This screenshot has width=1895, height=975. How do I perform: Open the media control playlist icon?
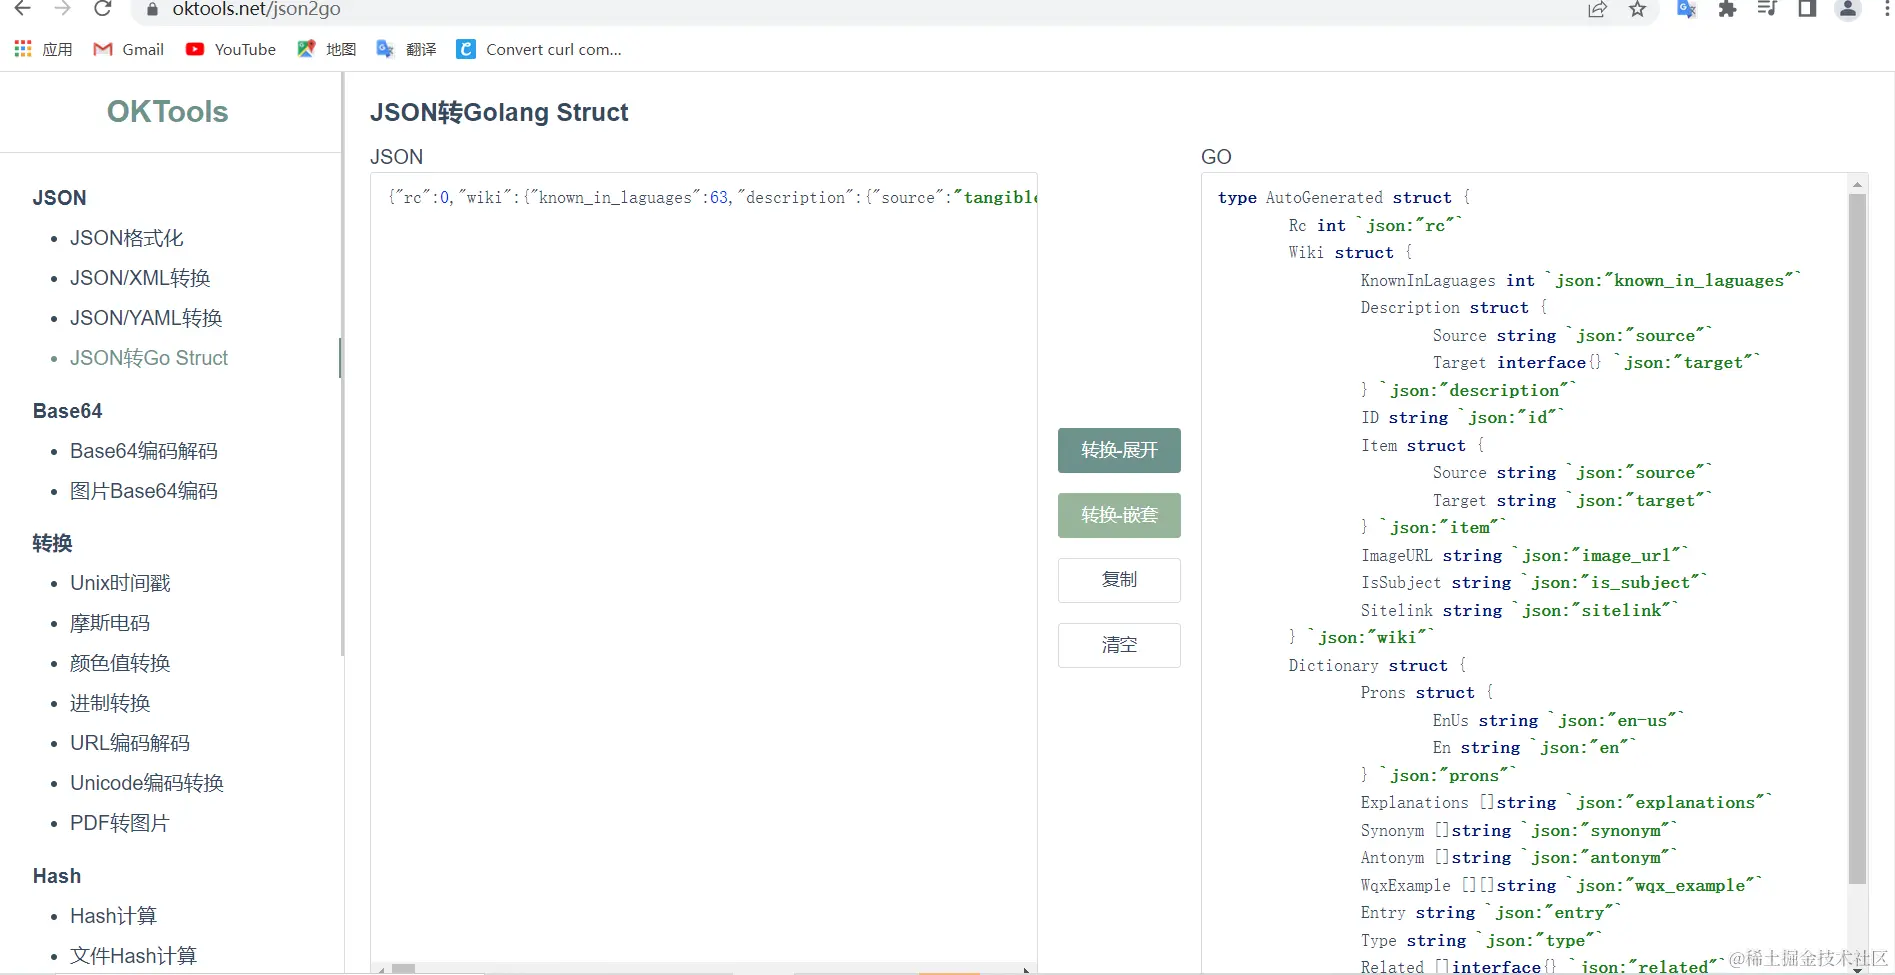click(1767, 9)
